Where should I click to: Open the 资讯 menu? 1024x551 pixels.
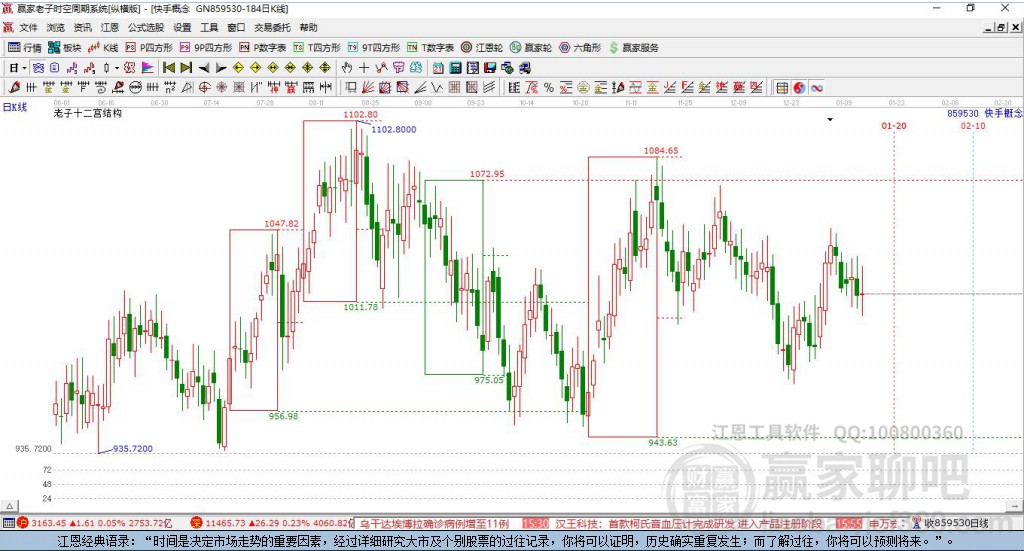click(x=83, y=27)
